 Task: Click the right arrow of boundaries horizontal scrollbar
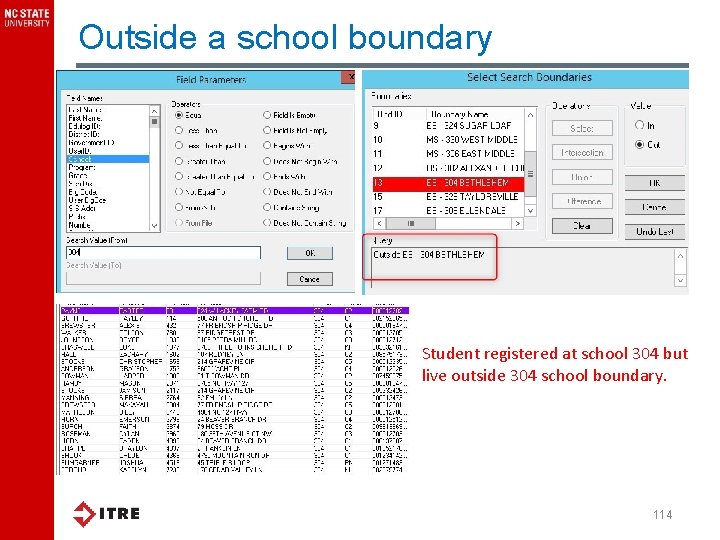pyautogui.click(x=518, y=224)
